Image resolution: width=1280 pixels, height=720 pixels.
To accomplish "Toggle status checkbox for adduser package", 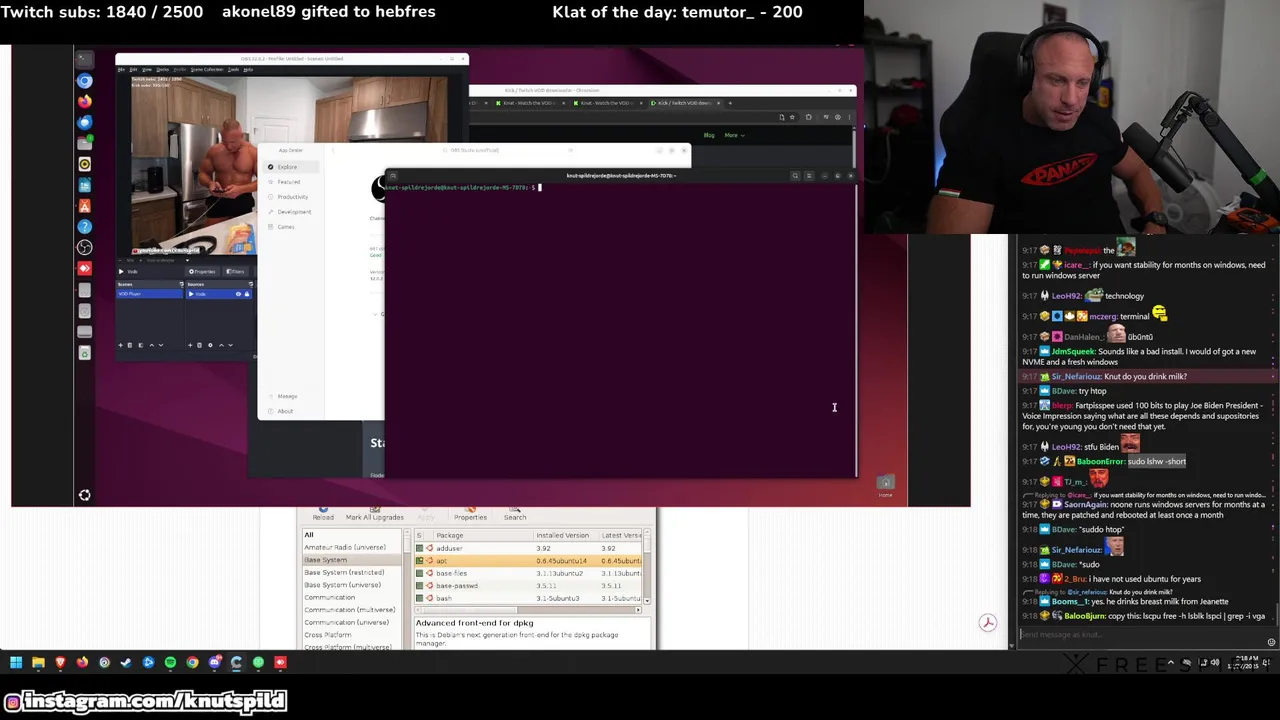I will pos(419,548).
